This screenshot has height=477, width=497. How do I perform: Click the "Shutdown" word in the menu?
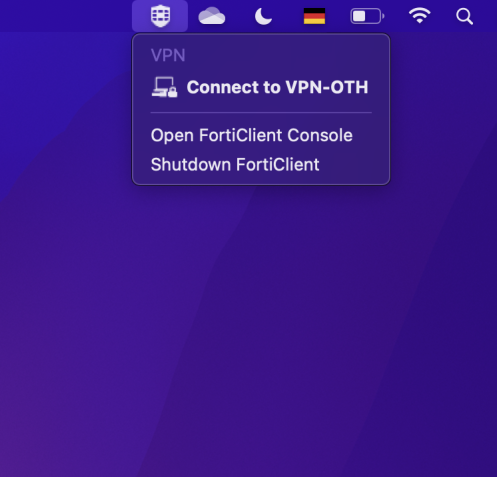click(191, 164)
